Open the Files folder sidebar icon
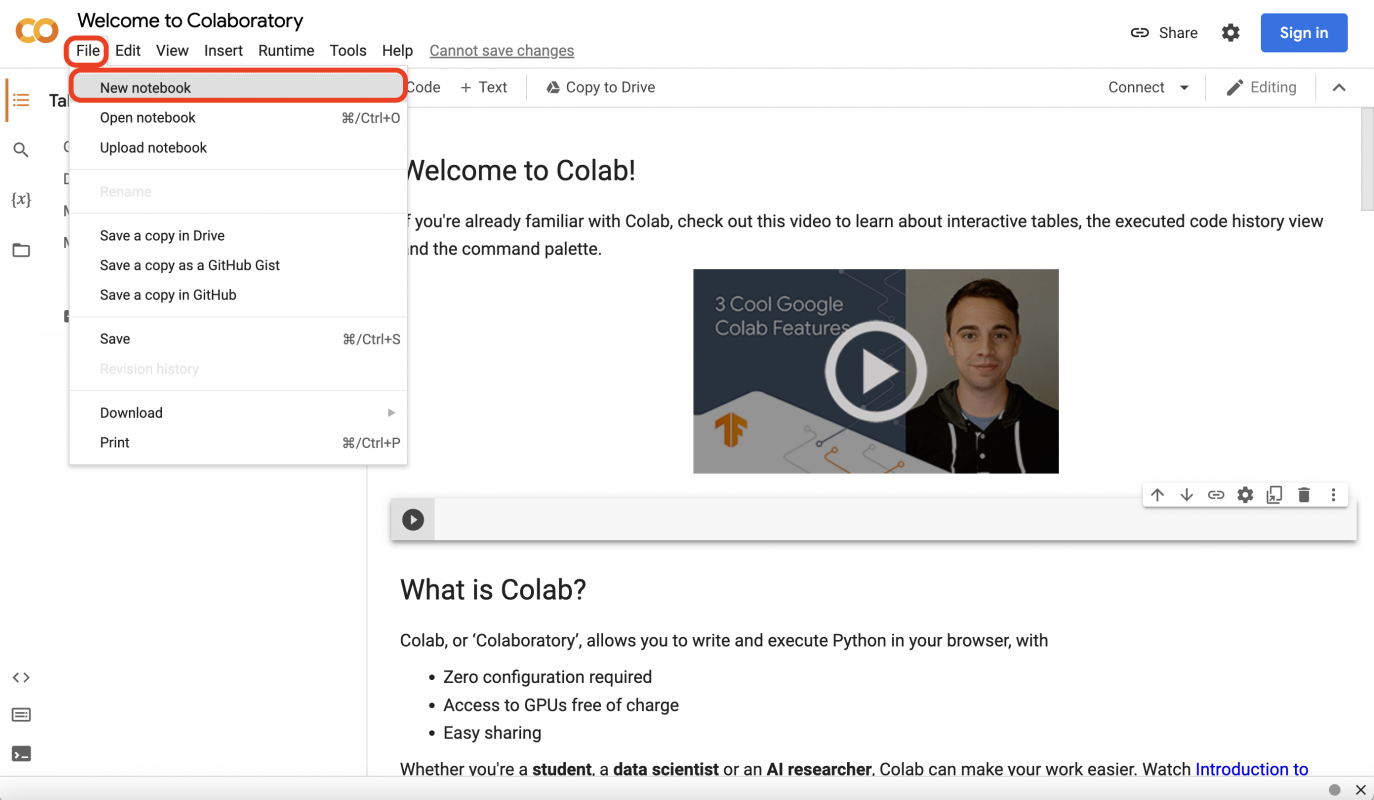Image resolution: width=1374 pixels, height=800 pixels. [x=21, y=250]
